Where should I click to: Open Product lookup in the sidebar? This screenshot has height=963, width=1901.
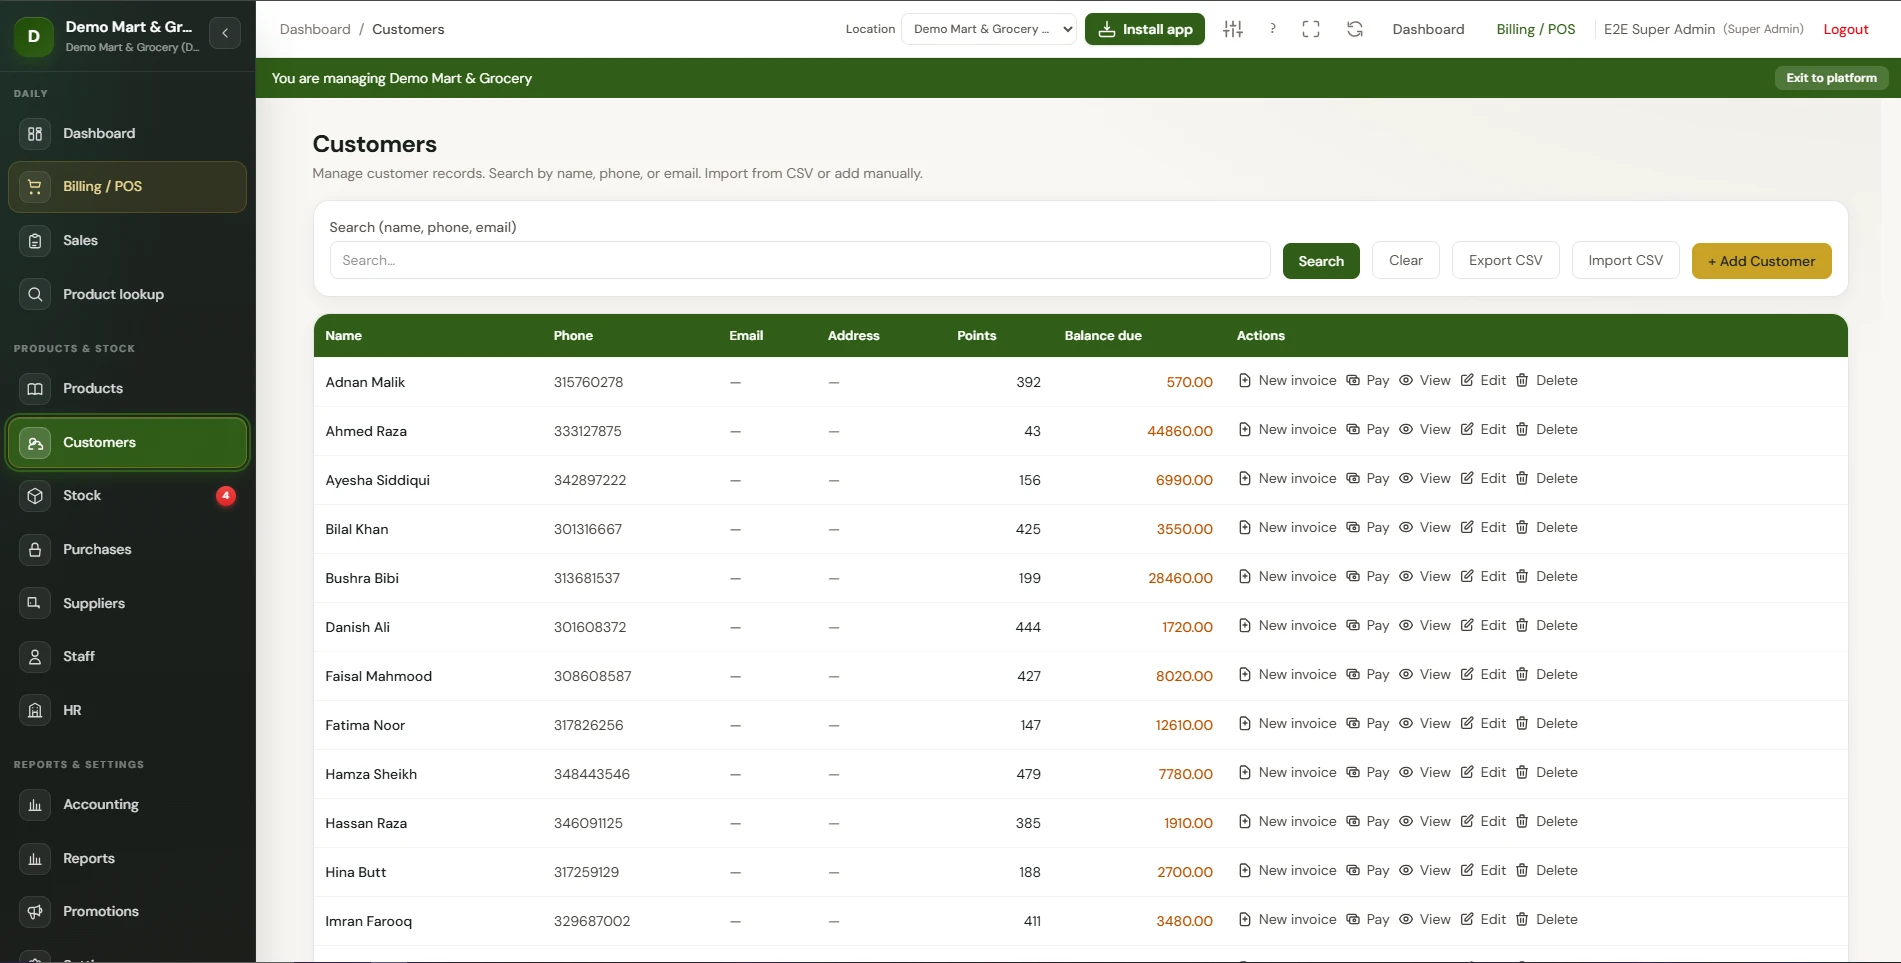(x=127, y=294)
